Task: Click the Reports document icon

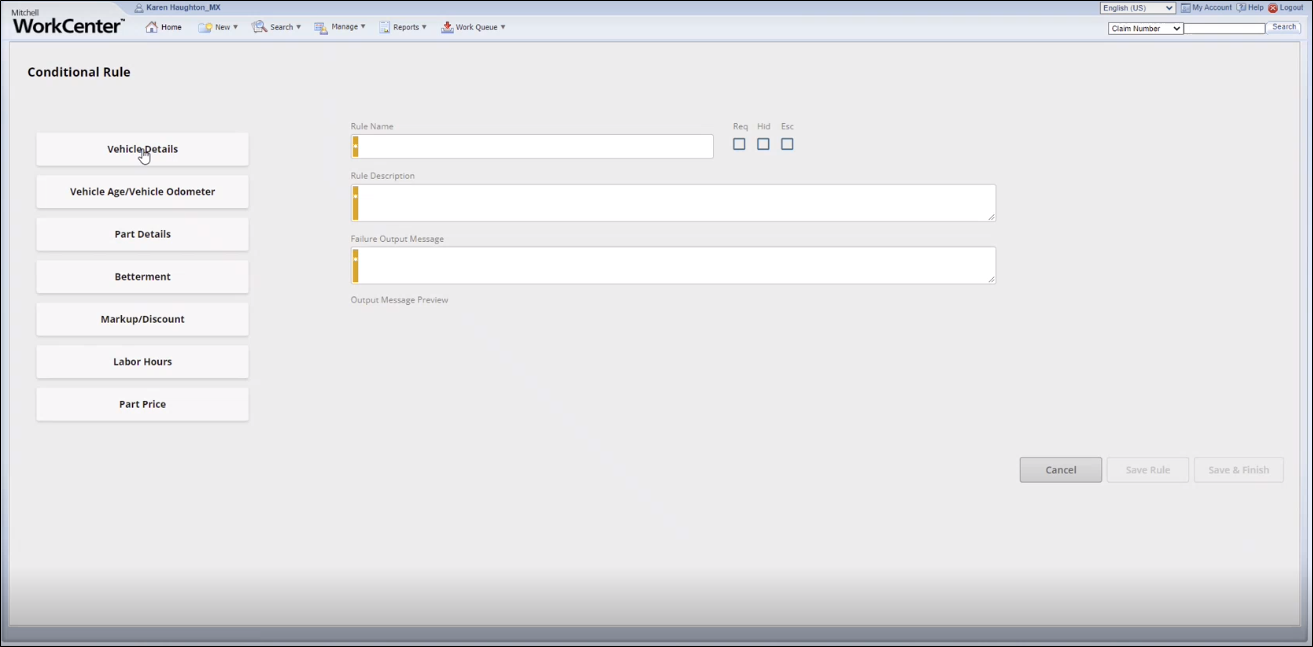Action: point(385,27)
